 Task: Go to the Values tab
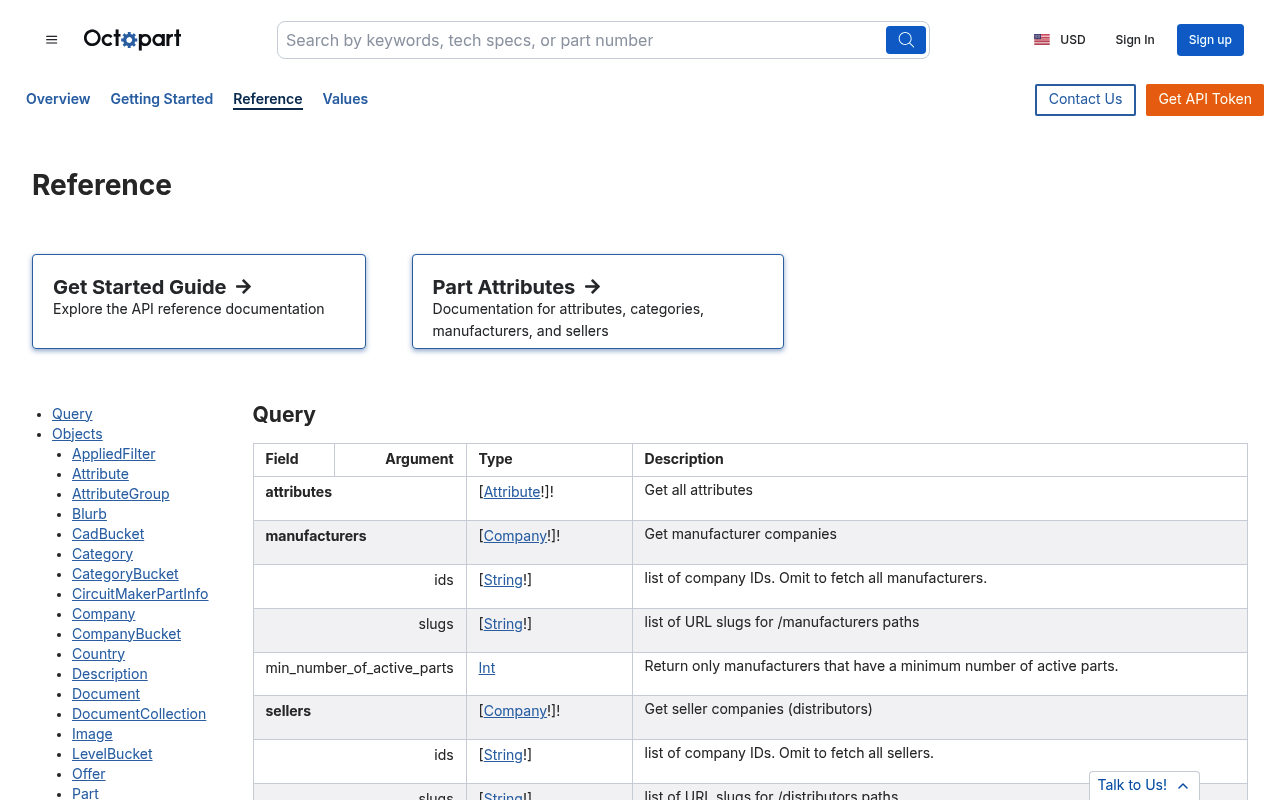(345, 99)
